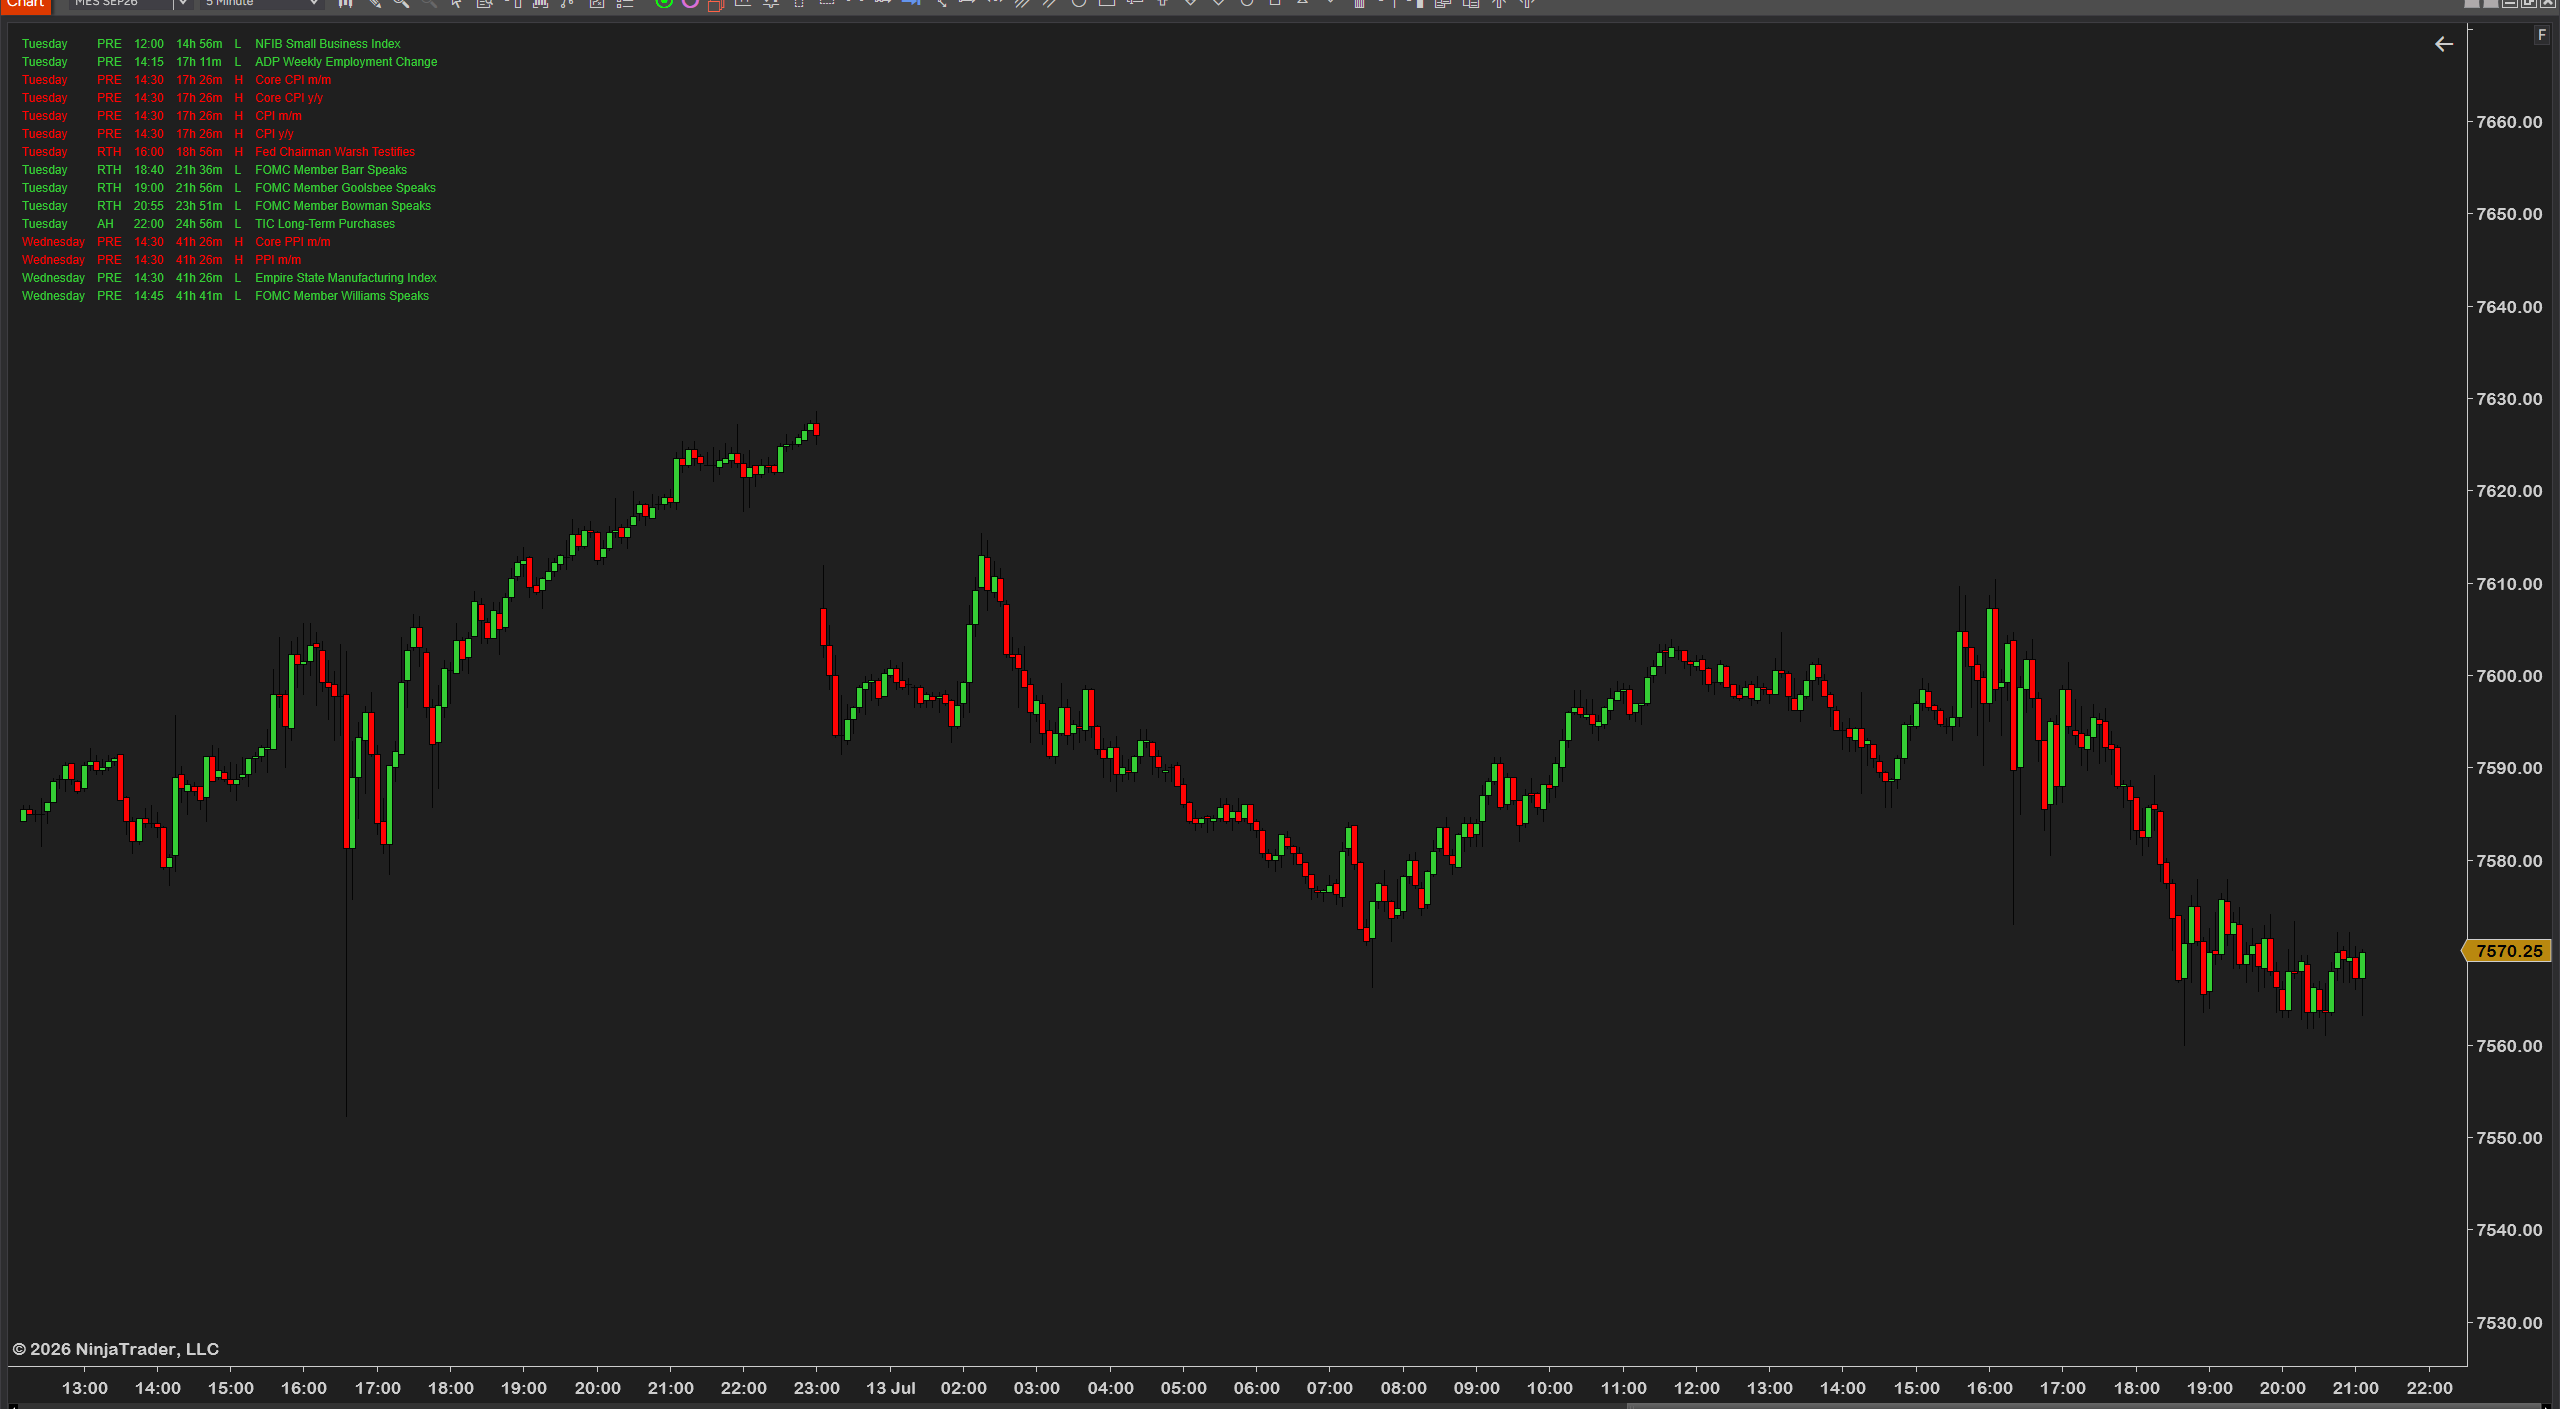Click the F button above the price scale
The width and height of the screenshot is (2560, 1409).
[2541, 35]
